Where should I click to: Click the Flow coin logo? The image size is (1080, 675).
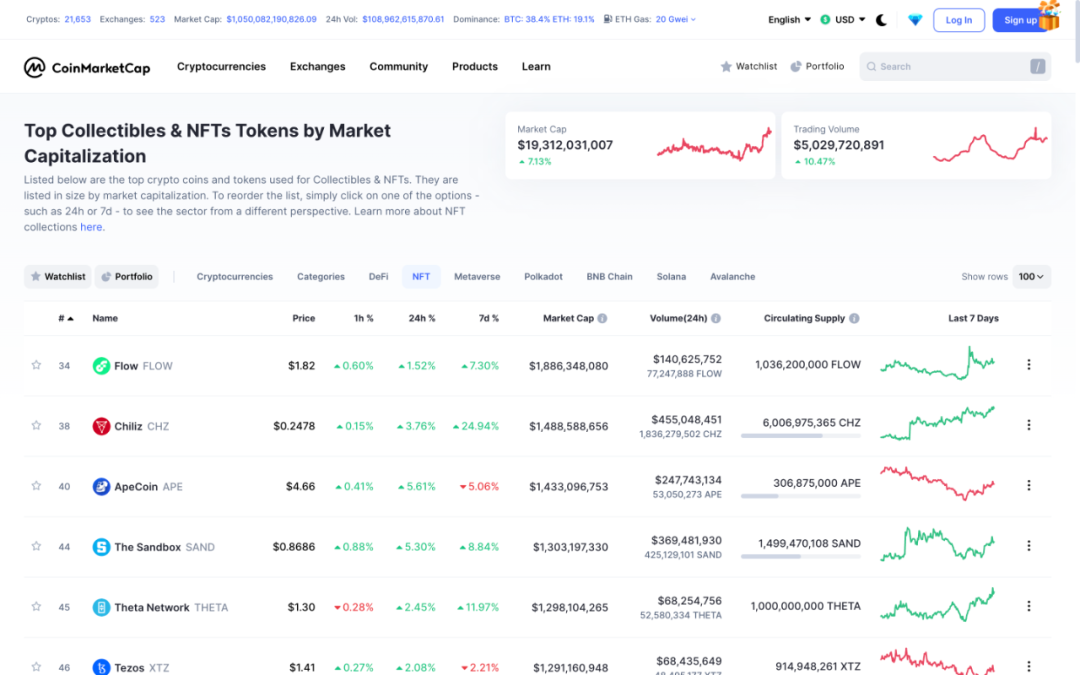click(101, 366)
